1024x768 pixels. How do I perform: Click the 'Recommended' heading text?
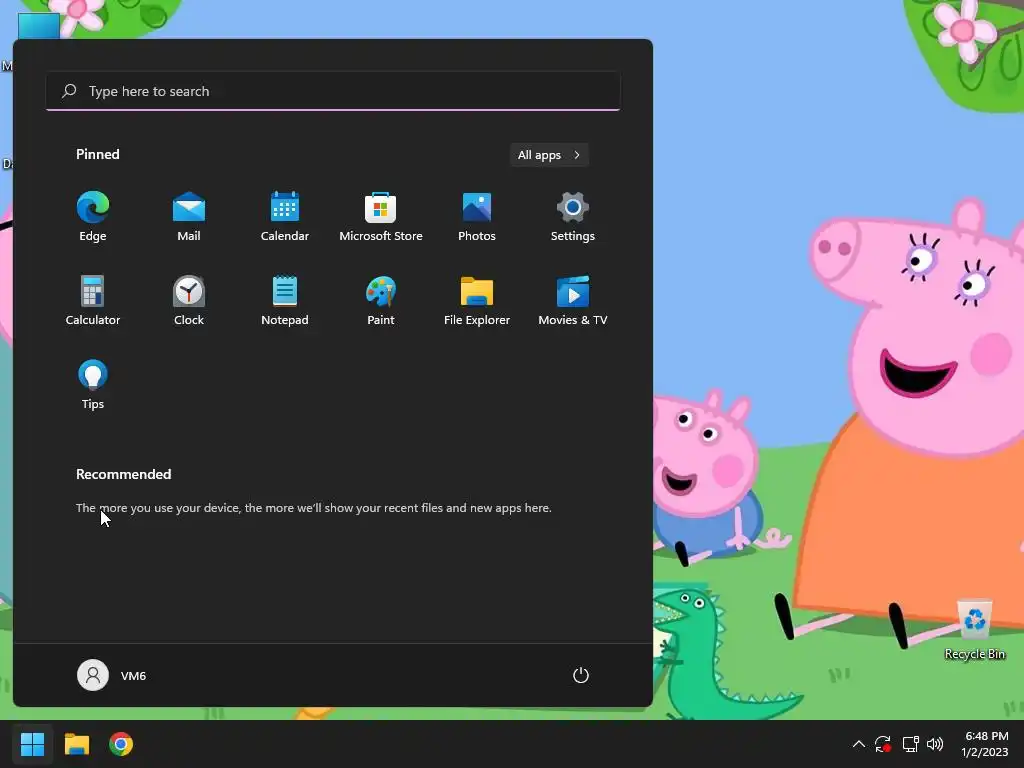[x=123, y=474]
